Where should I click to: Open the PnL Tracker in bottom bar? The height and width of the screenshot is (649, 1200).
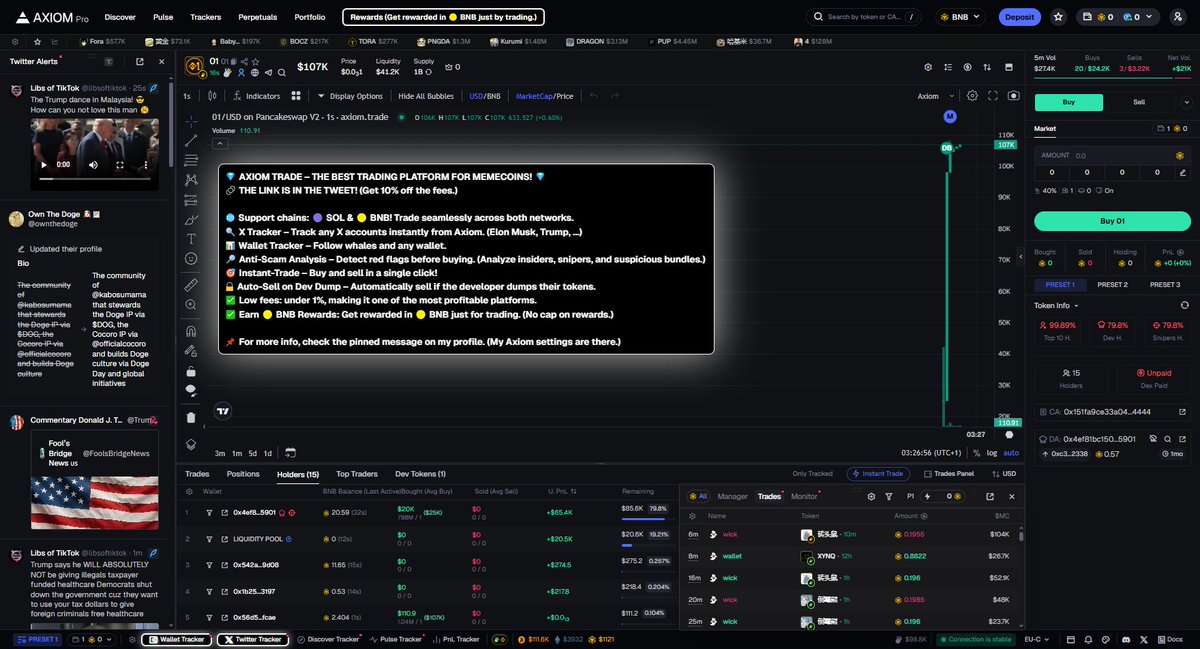click(456, 639)
